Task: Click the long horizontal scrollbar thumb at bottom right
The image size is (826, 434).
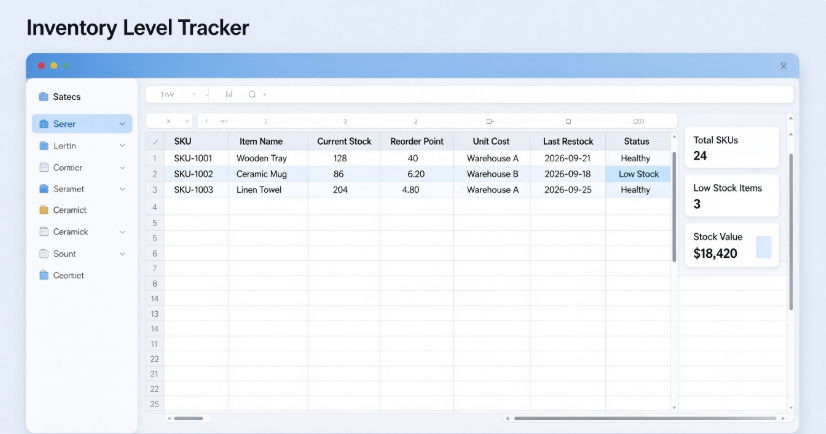Action: [645, 418]
